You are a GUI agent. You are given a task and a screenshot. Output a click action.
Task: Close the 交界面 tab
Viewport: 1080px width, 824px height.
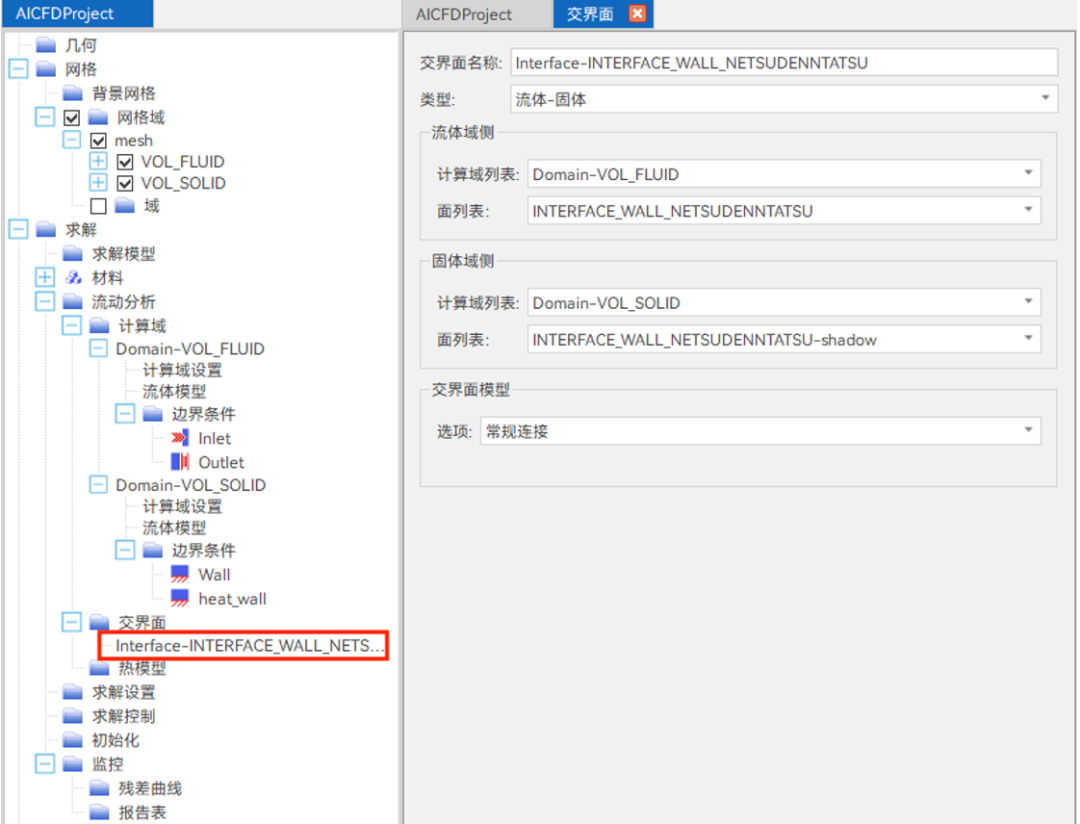tap(637, 14)
